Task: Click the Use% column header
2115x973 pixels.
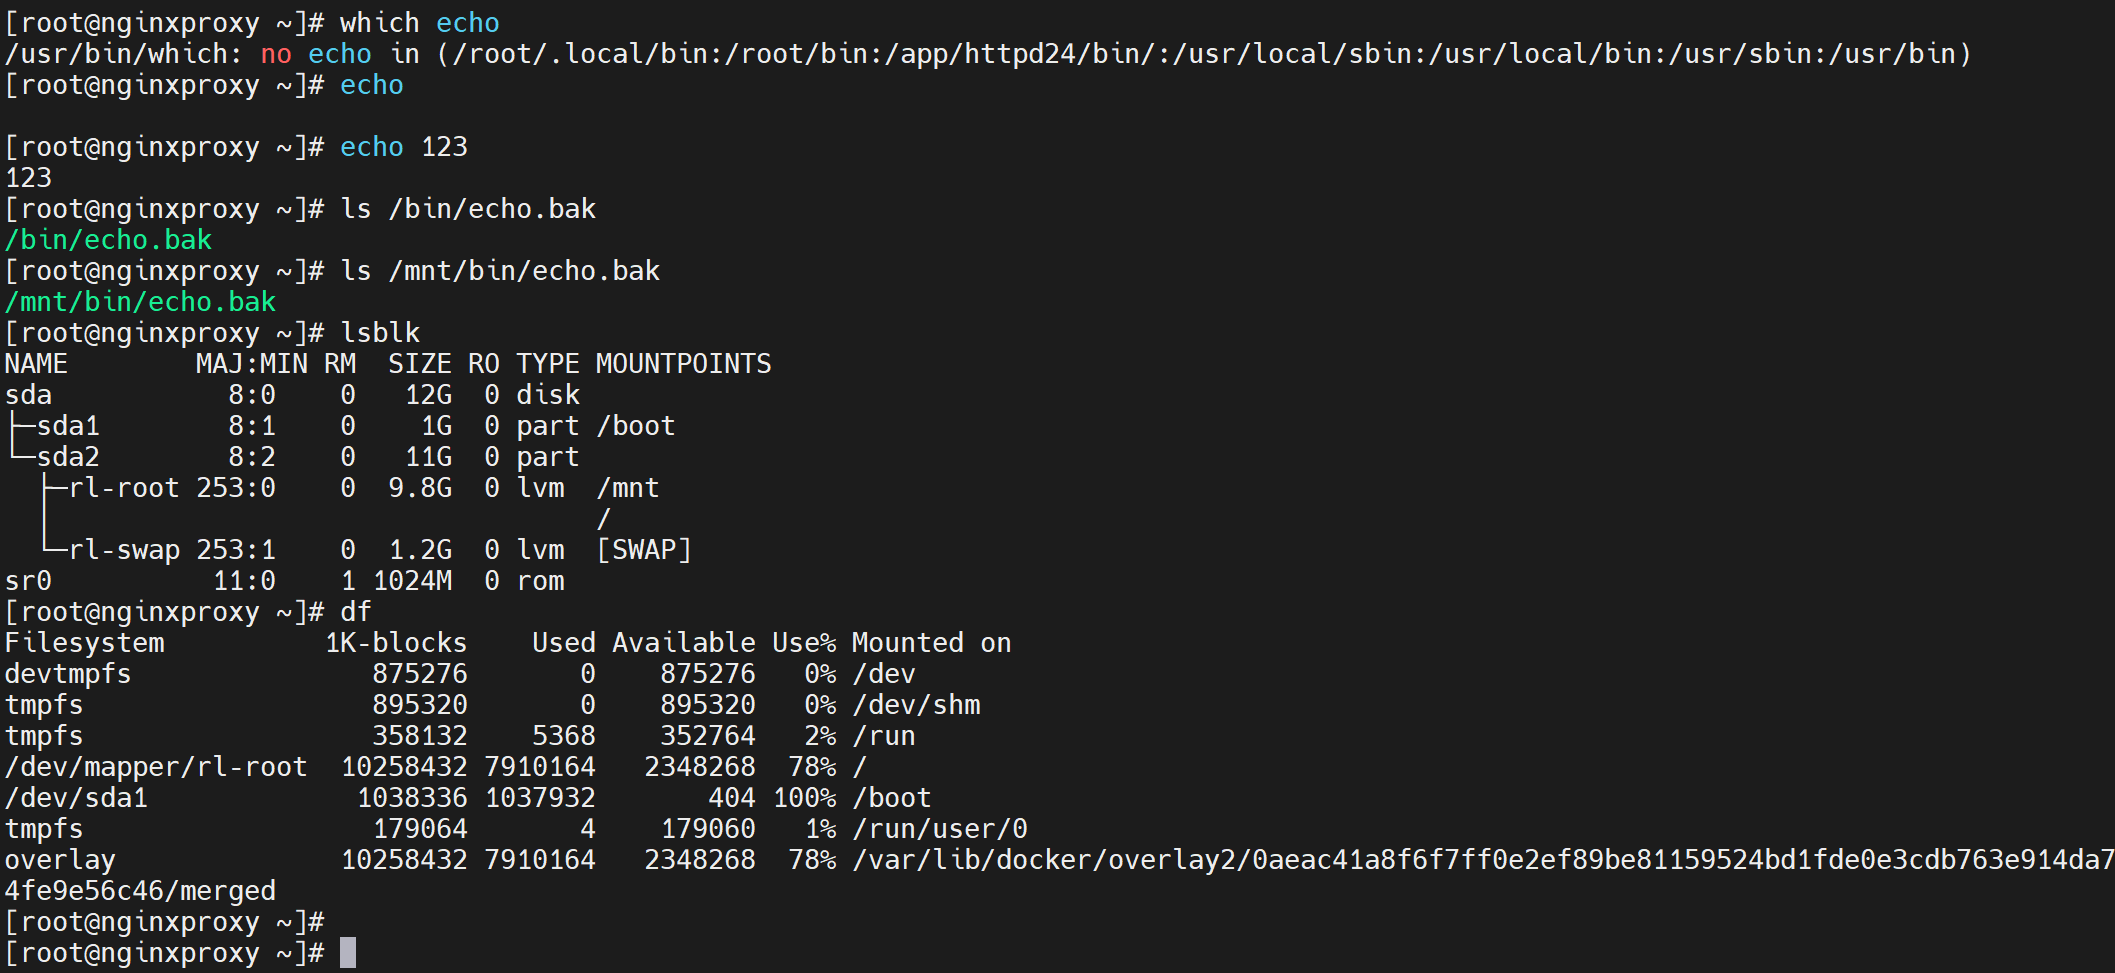Action: (804, 643)
